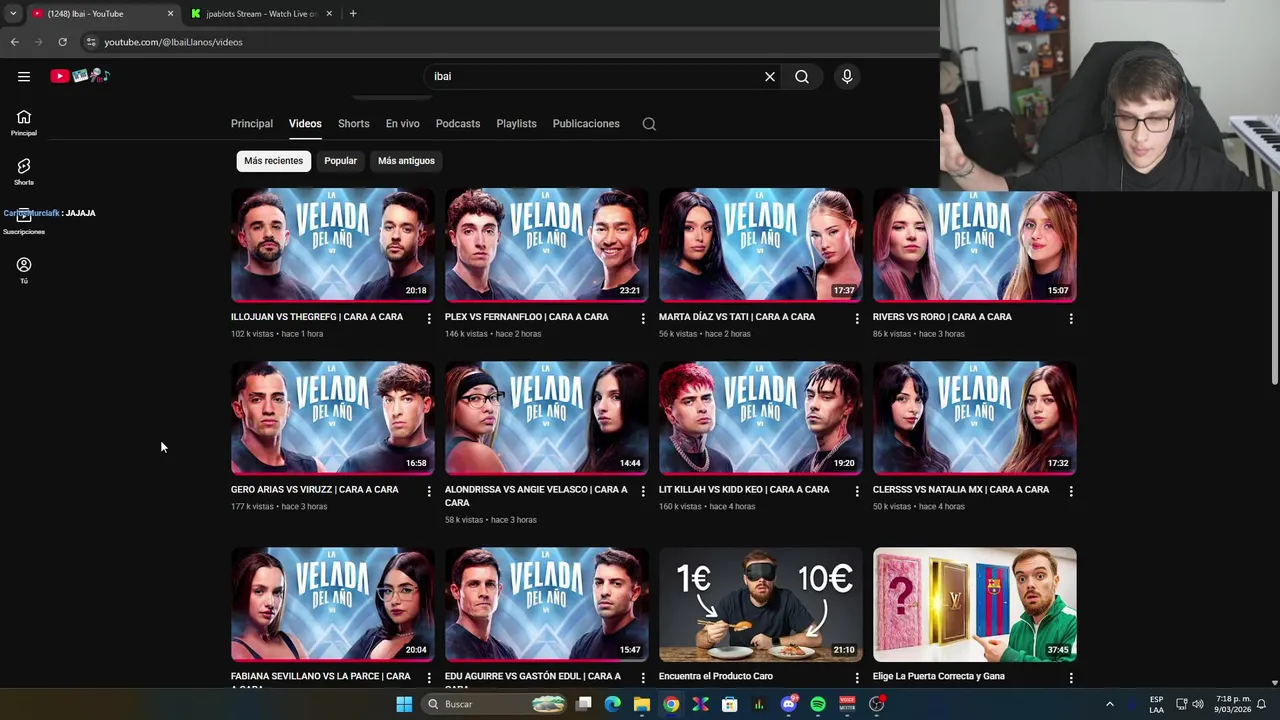The width and height of the screenshot is (1280, 720).
Task: Filter videos by Más recientes
Action: point(273,161)
